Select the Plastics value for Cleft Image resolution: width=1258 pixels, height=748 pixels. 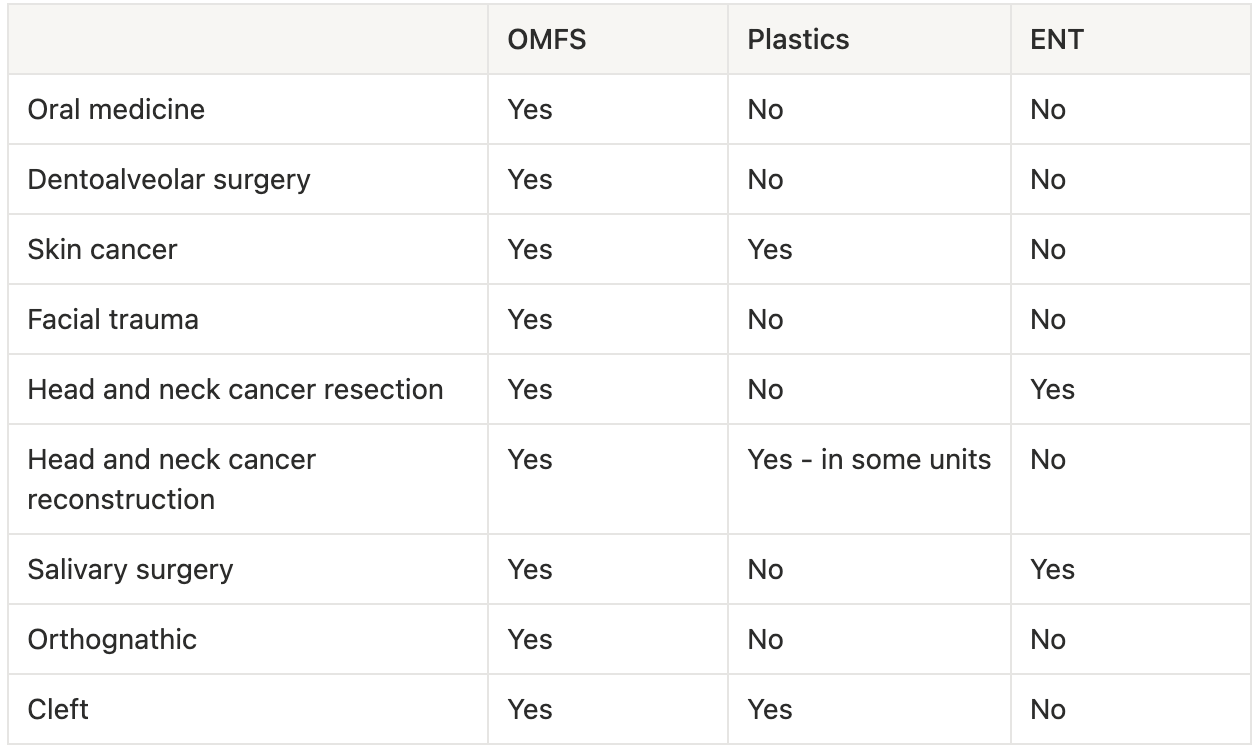click(x=769, y=710)
